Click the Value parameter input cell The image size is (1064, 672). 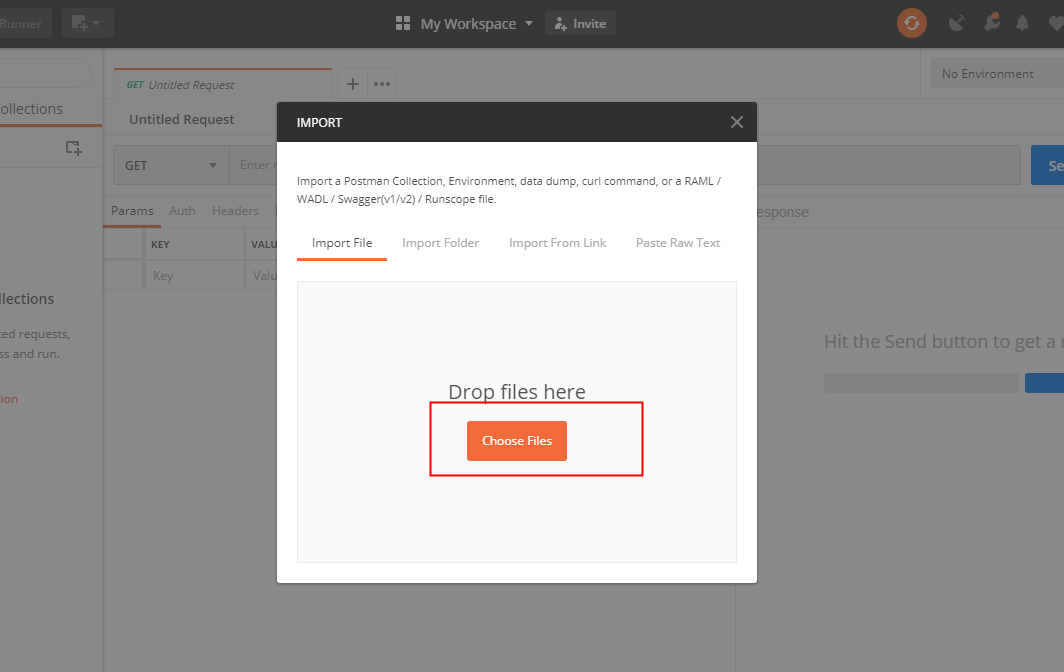(x=261, y=276)
